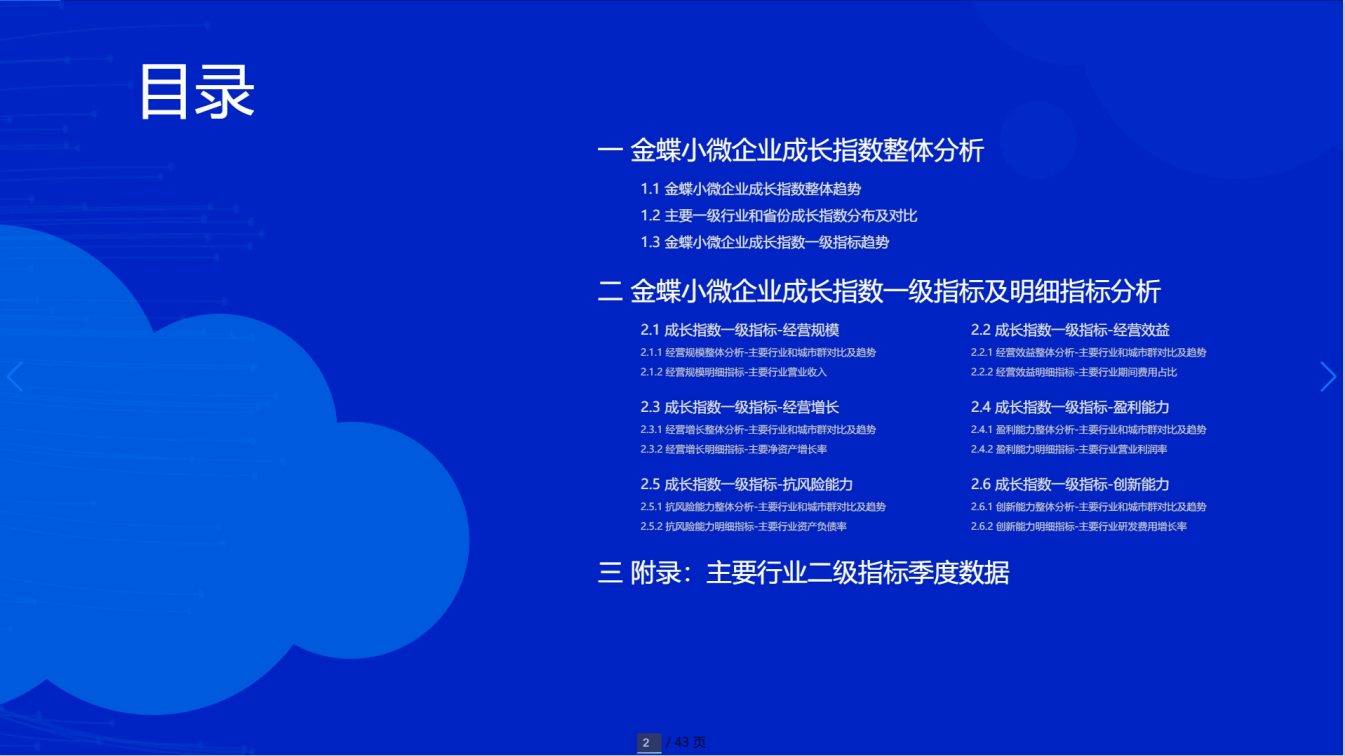This screenshot has height=756, width=1345.
Task: Select 2.5 成长指数一级指标-抗风险能力
Action: 747,484
